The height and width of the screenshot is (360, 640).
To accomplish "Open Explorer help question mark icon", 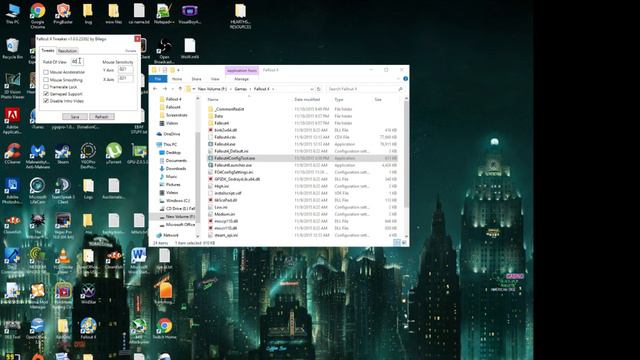I will point(405,78).
